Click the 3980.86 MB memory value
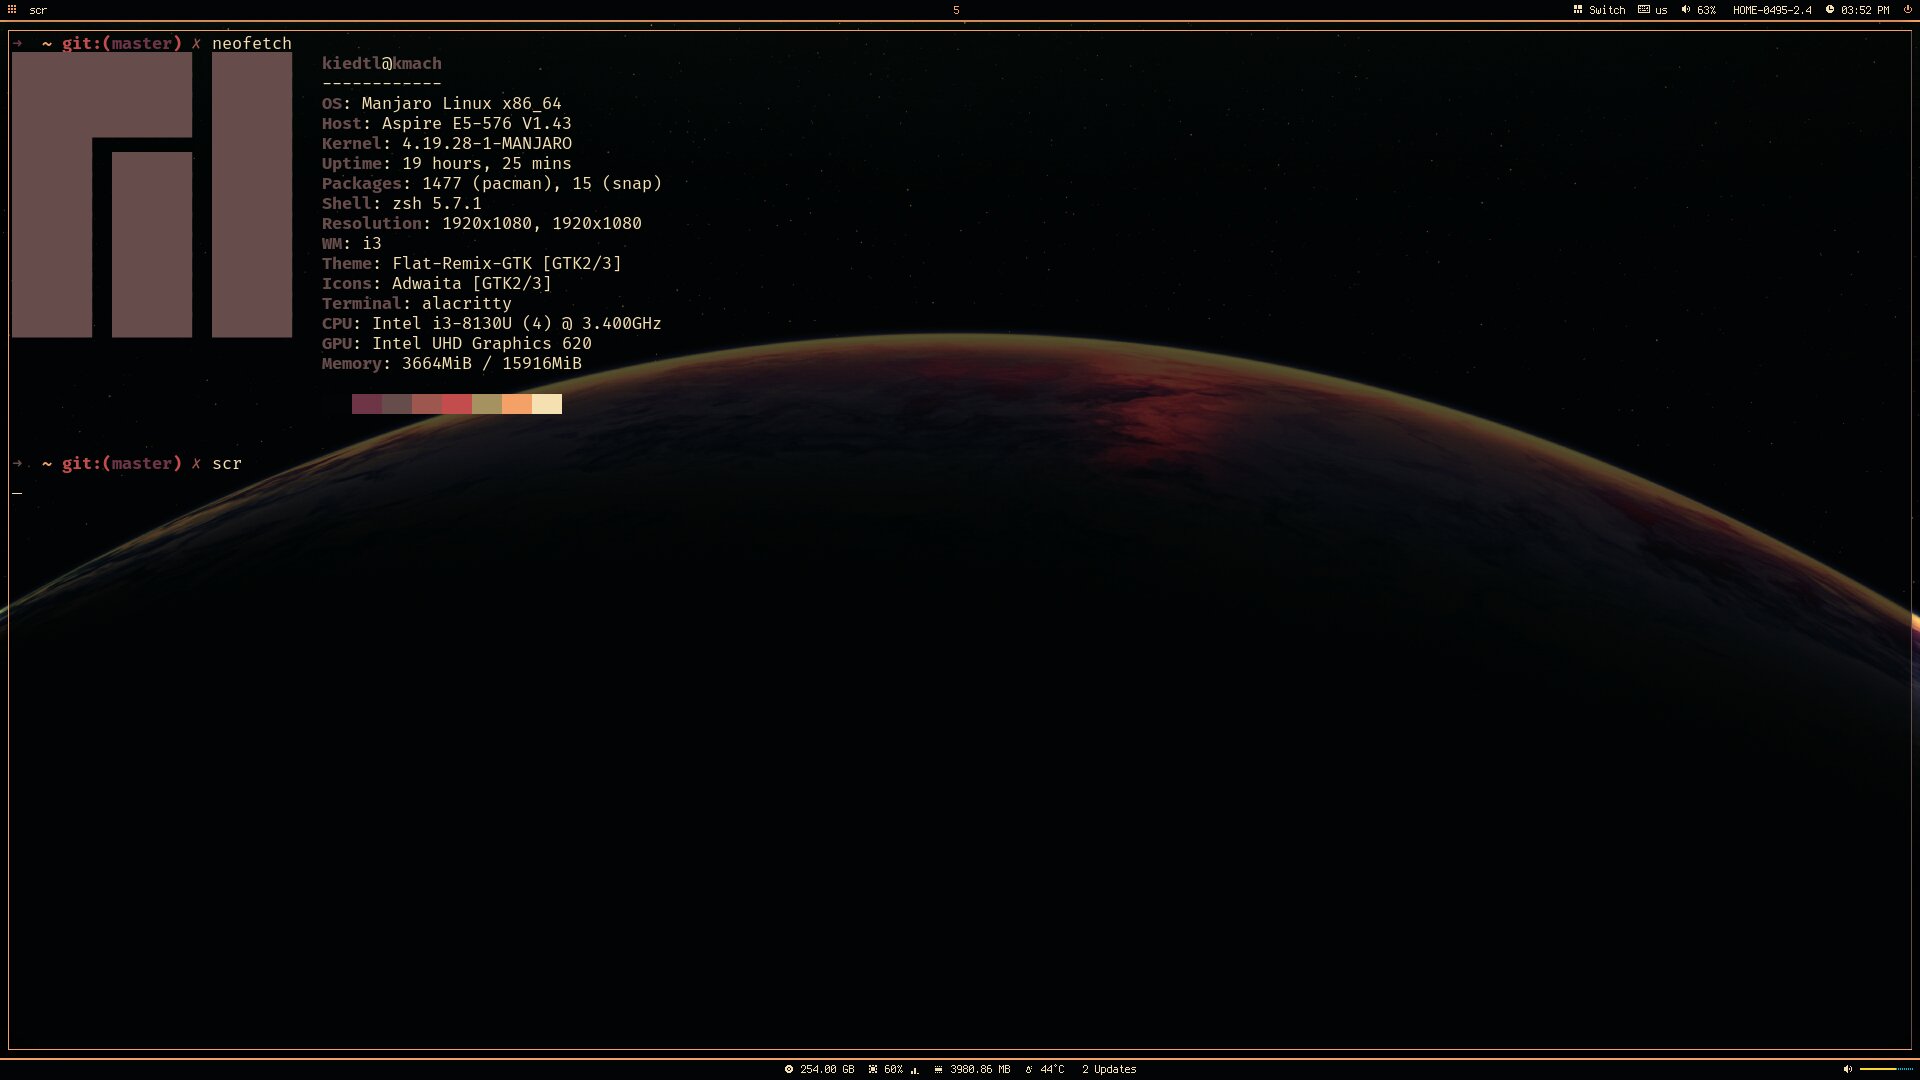This screenshot has width=1920, height=1080. 980,1069
